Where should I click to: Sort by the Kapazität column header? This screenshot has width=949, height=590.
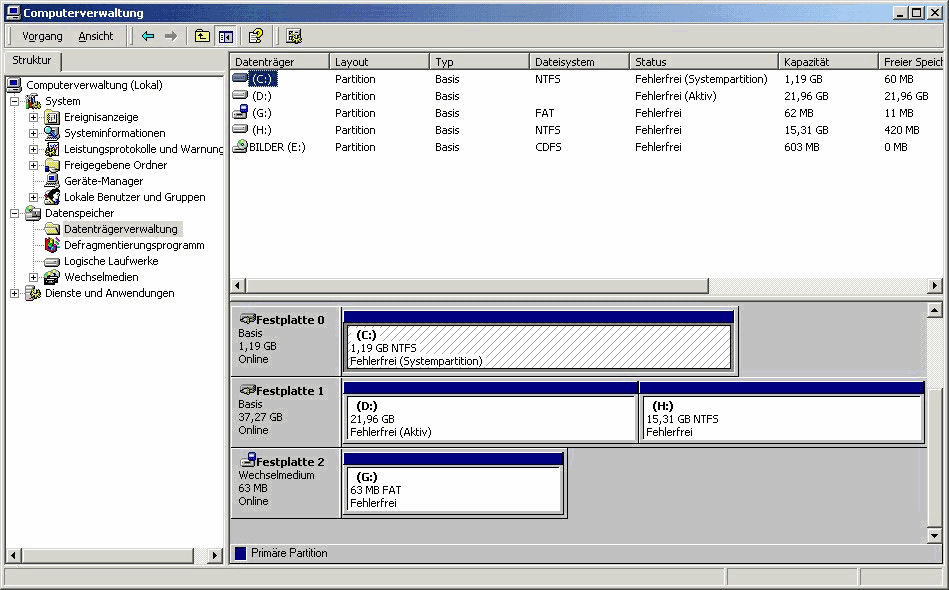coord(829,62)
